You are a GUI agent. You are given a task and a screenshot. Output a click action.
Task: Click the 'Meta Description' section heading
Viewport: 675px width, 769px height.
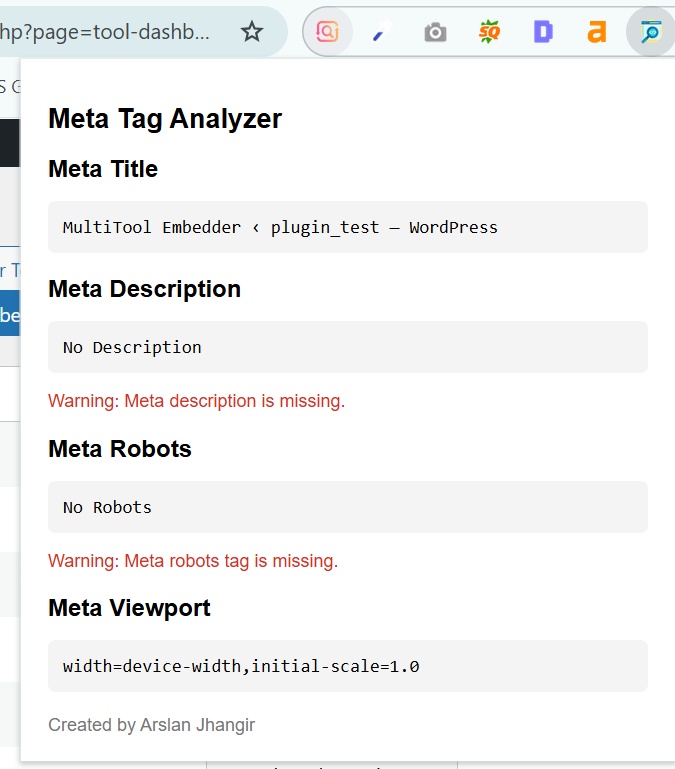coord(144,289)
